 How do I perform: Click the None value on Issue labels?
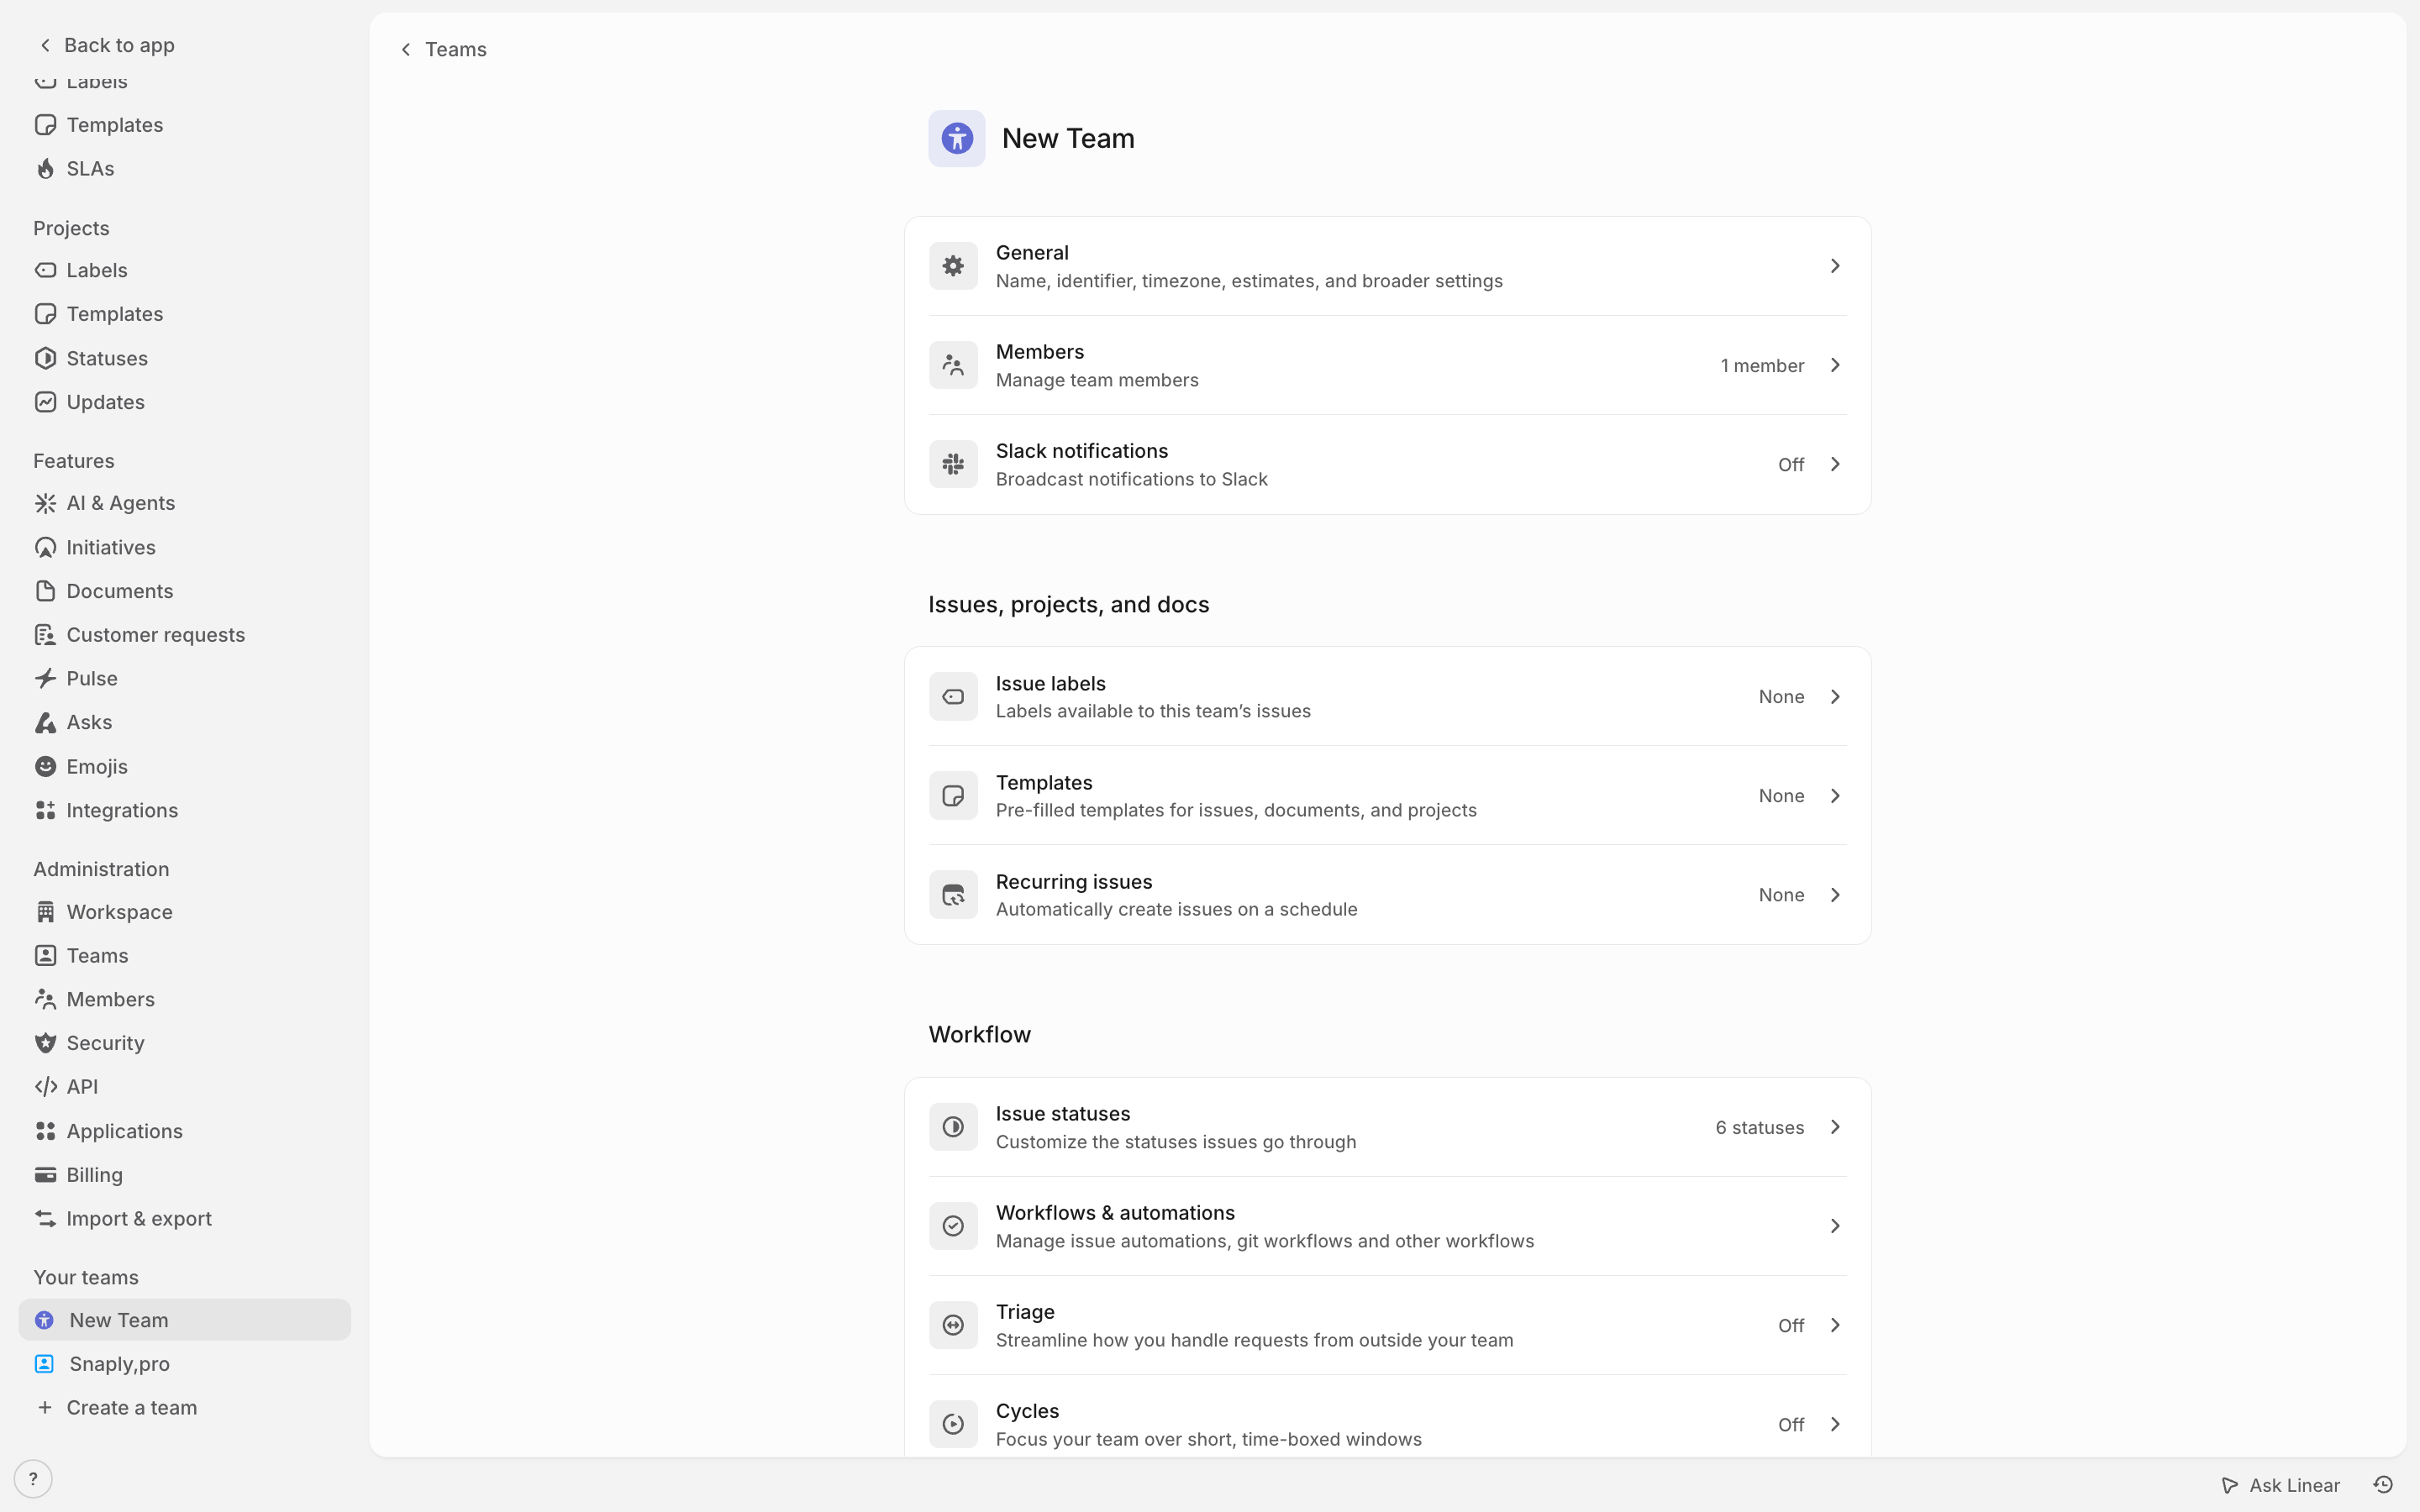(1781, 697)
